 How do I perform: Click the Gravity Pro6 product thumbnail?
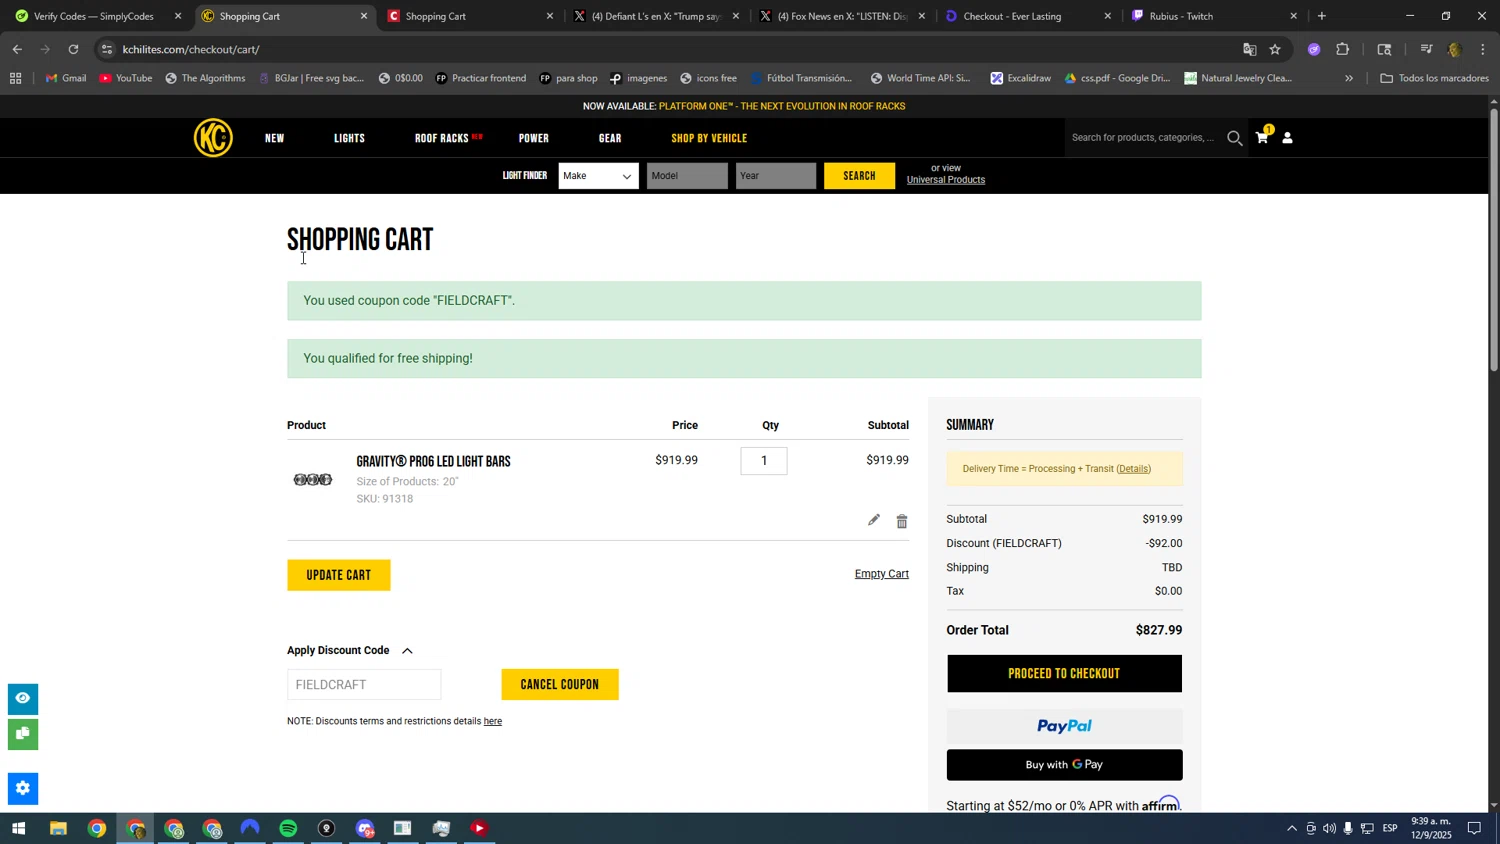[x=312, y=480]
